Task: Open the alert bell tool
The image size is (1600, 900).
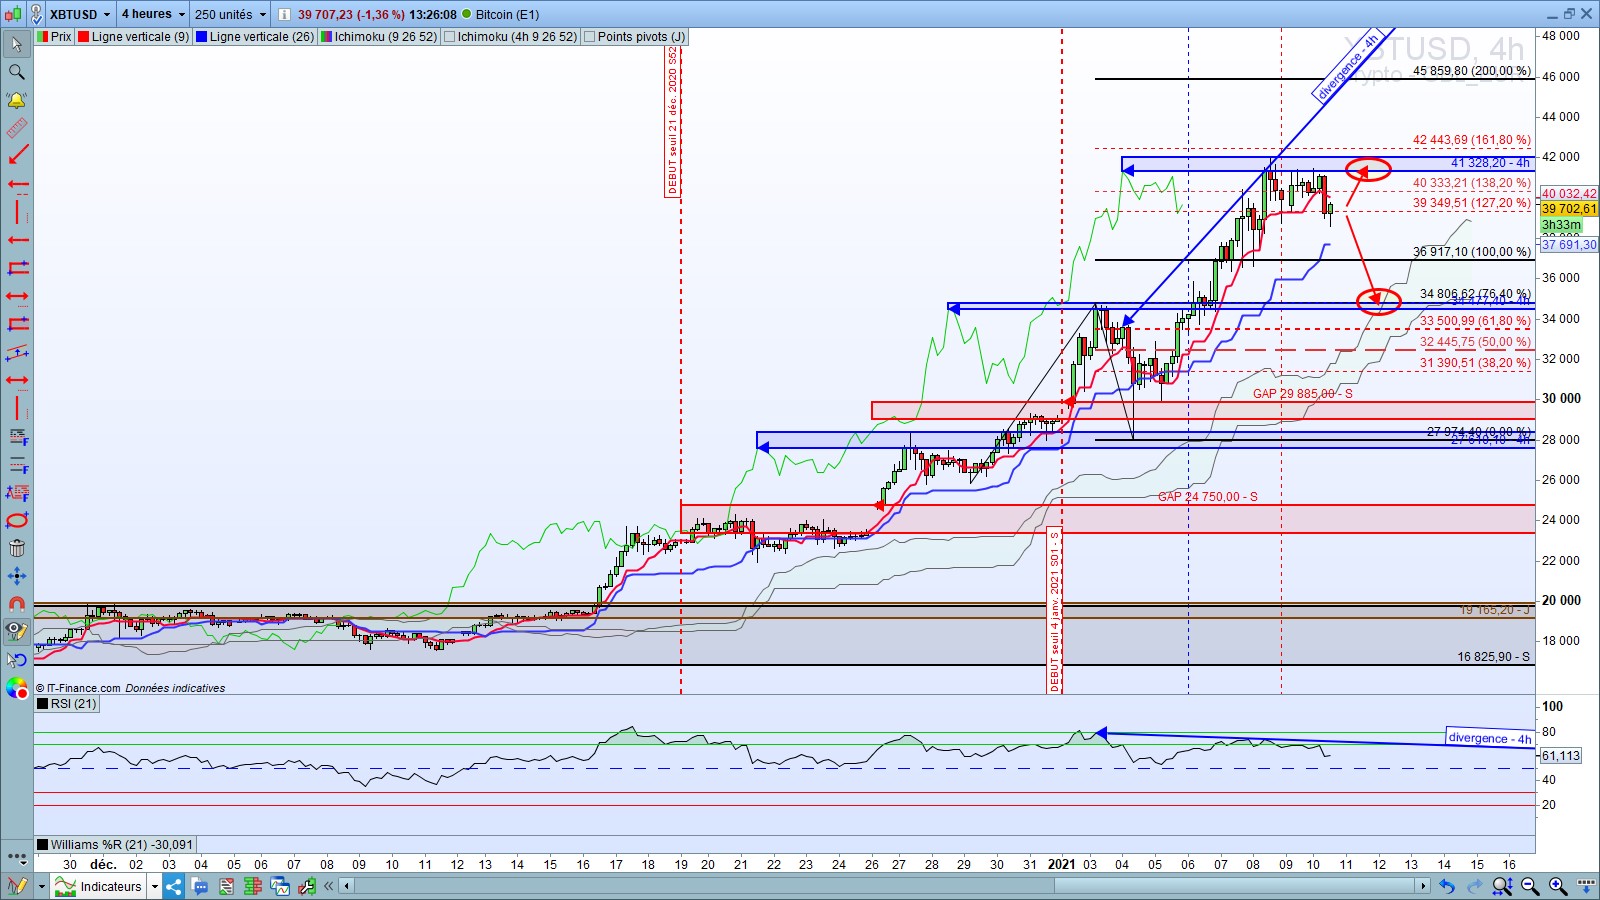Action: 17,100
